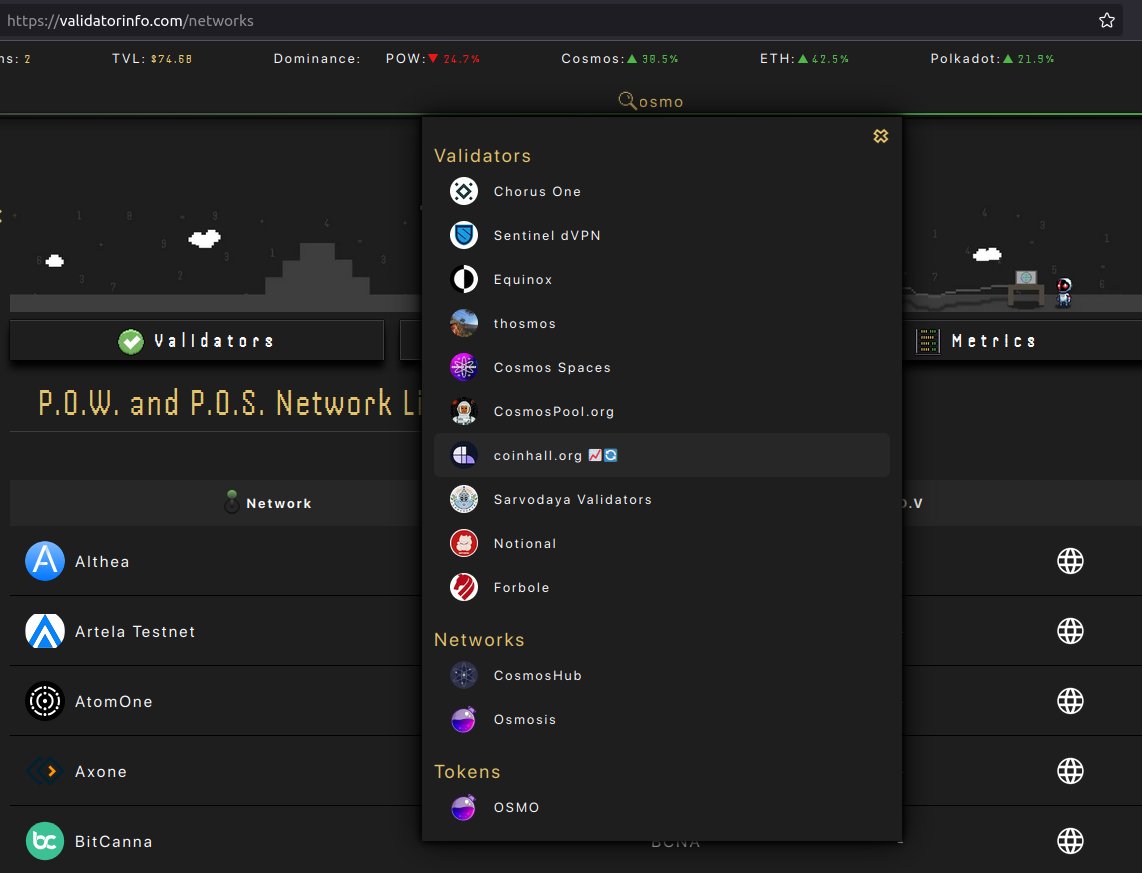Click the astronaut character in banner
The height and width of the screenshot is (873, 1142).
1063,293
